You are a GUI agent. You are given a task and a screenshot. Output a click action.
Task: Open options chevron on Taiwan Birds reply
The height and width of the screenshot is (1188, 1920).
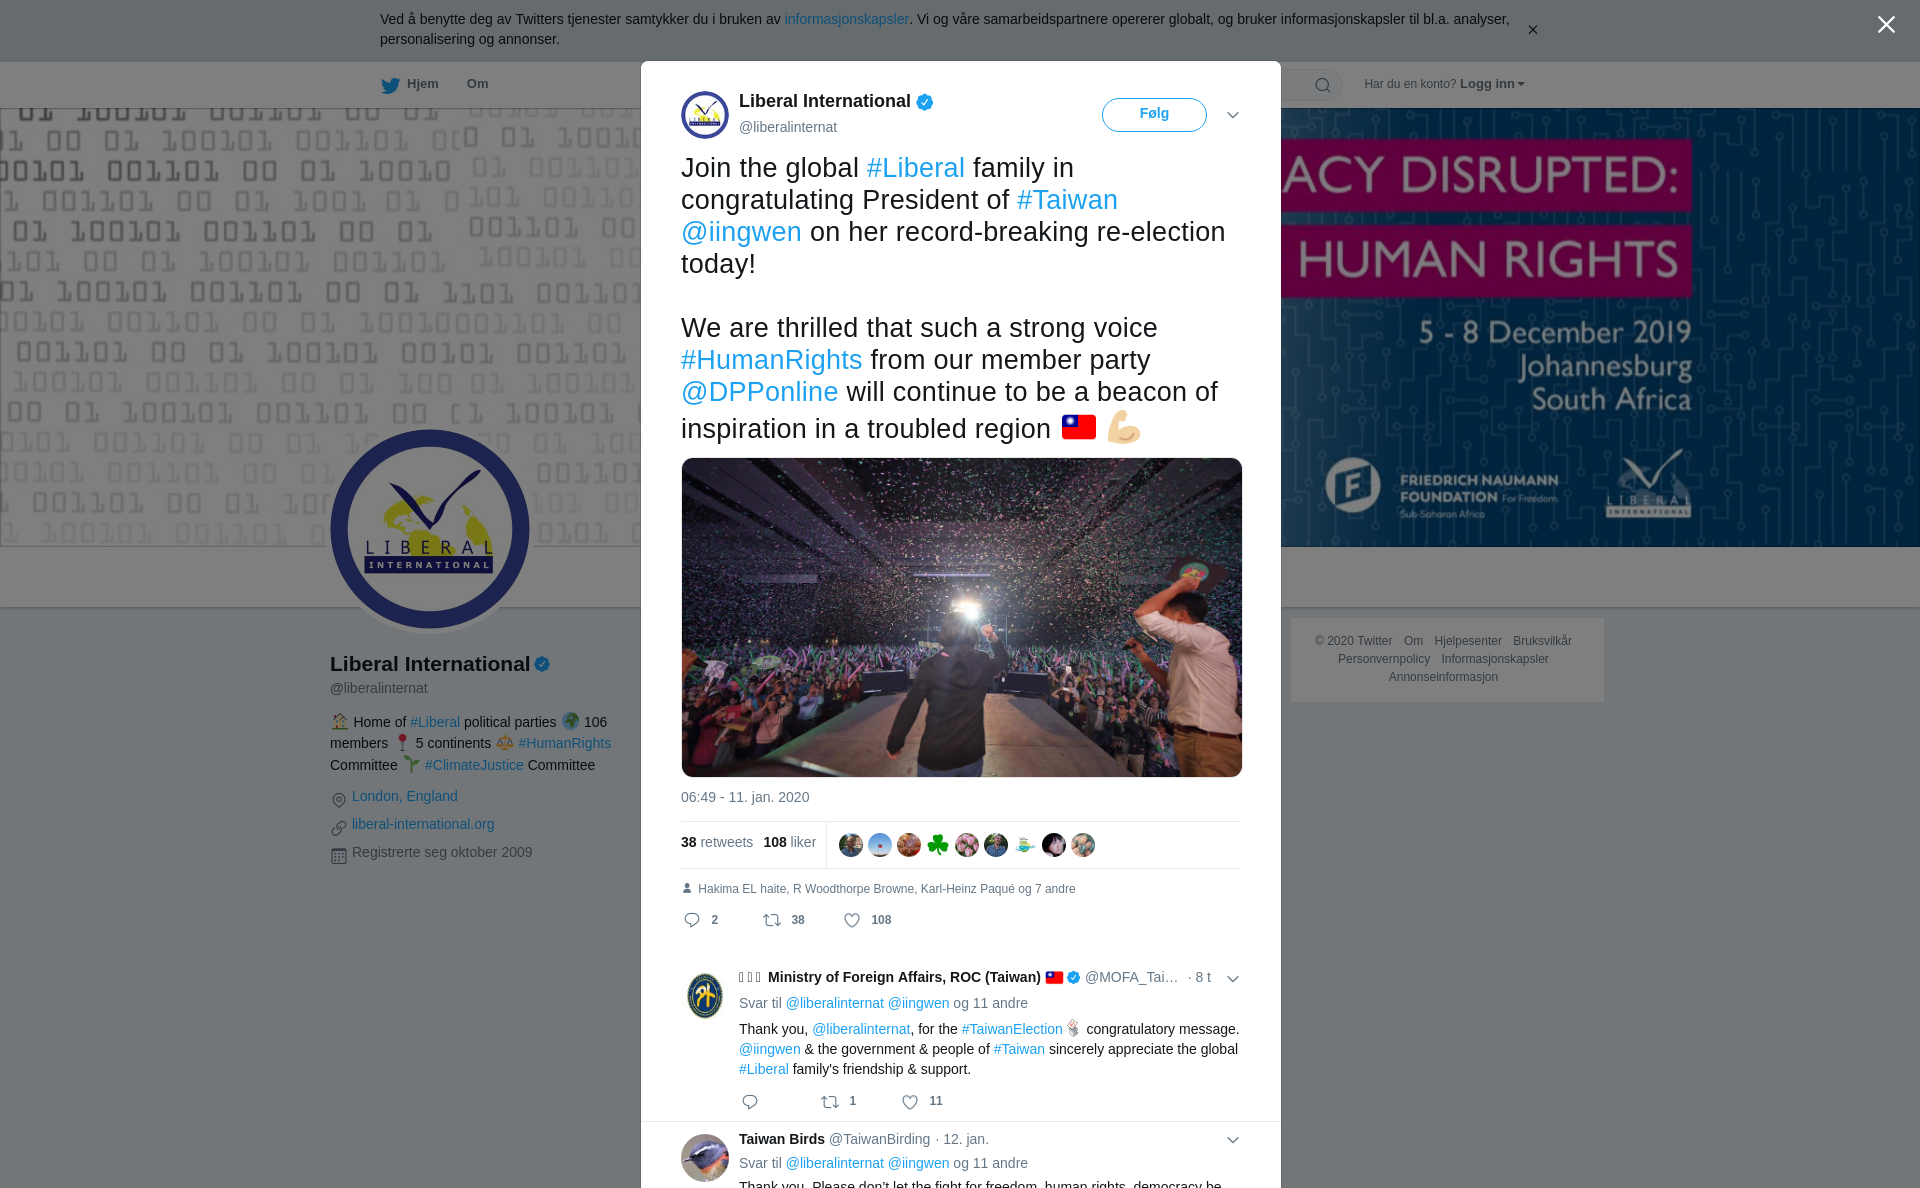1233,1140
